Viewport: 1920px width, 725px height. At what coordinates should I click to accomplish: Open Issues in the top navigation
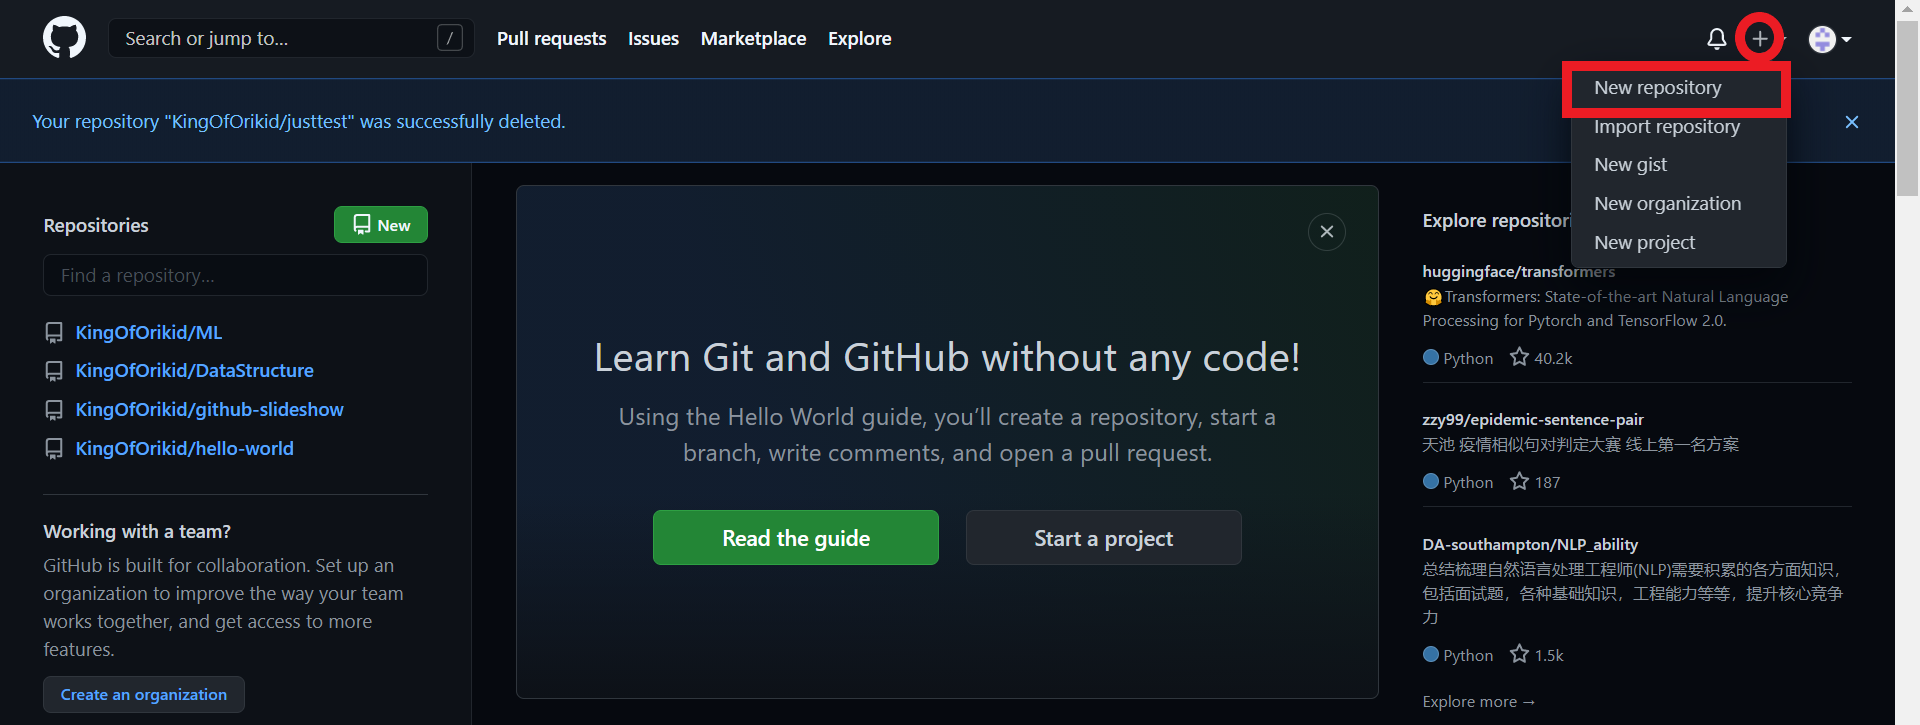[653, 38]
